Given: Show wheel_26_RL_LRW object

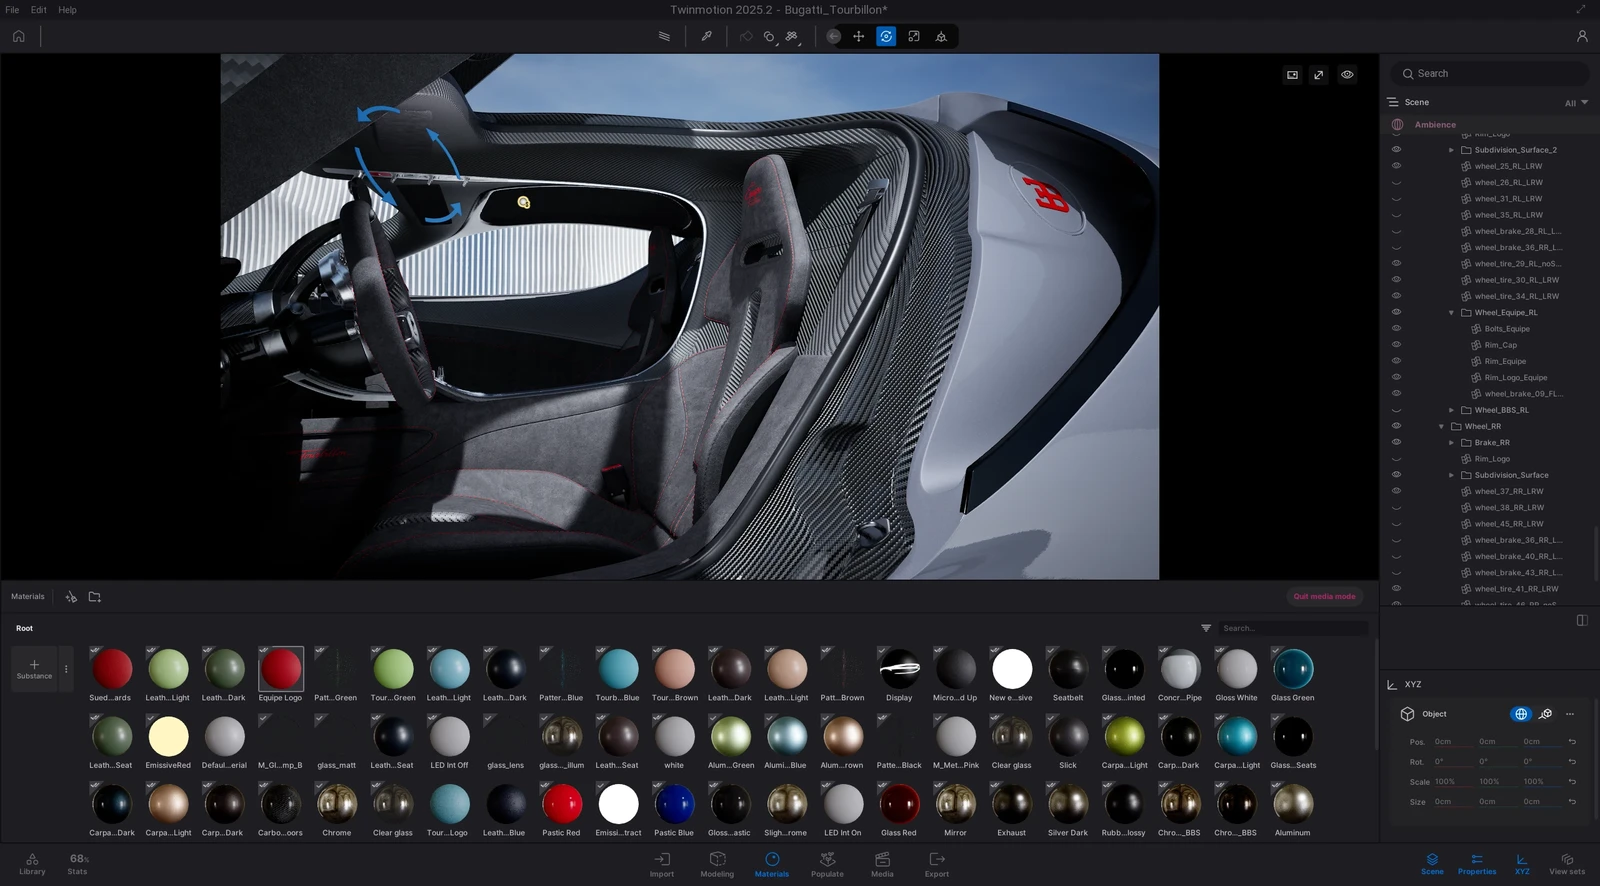Looking at the screenshot, I should tap(1396, 183).
